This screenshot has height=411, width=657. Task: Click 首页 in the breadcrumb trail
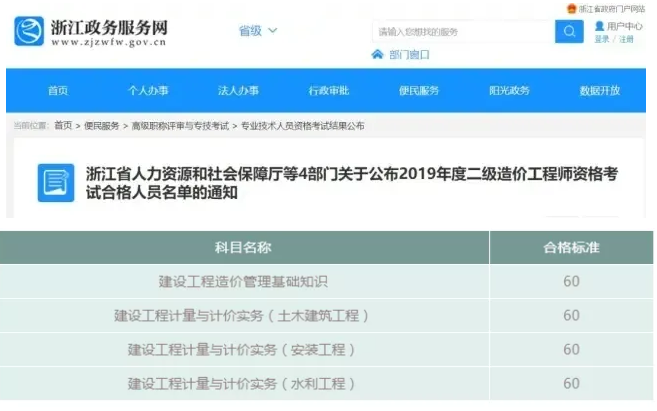click(63, 126)
